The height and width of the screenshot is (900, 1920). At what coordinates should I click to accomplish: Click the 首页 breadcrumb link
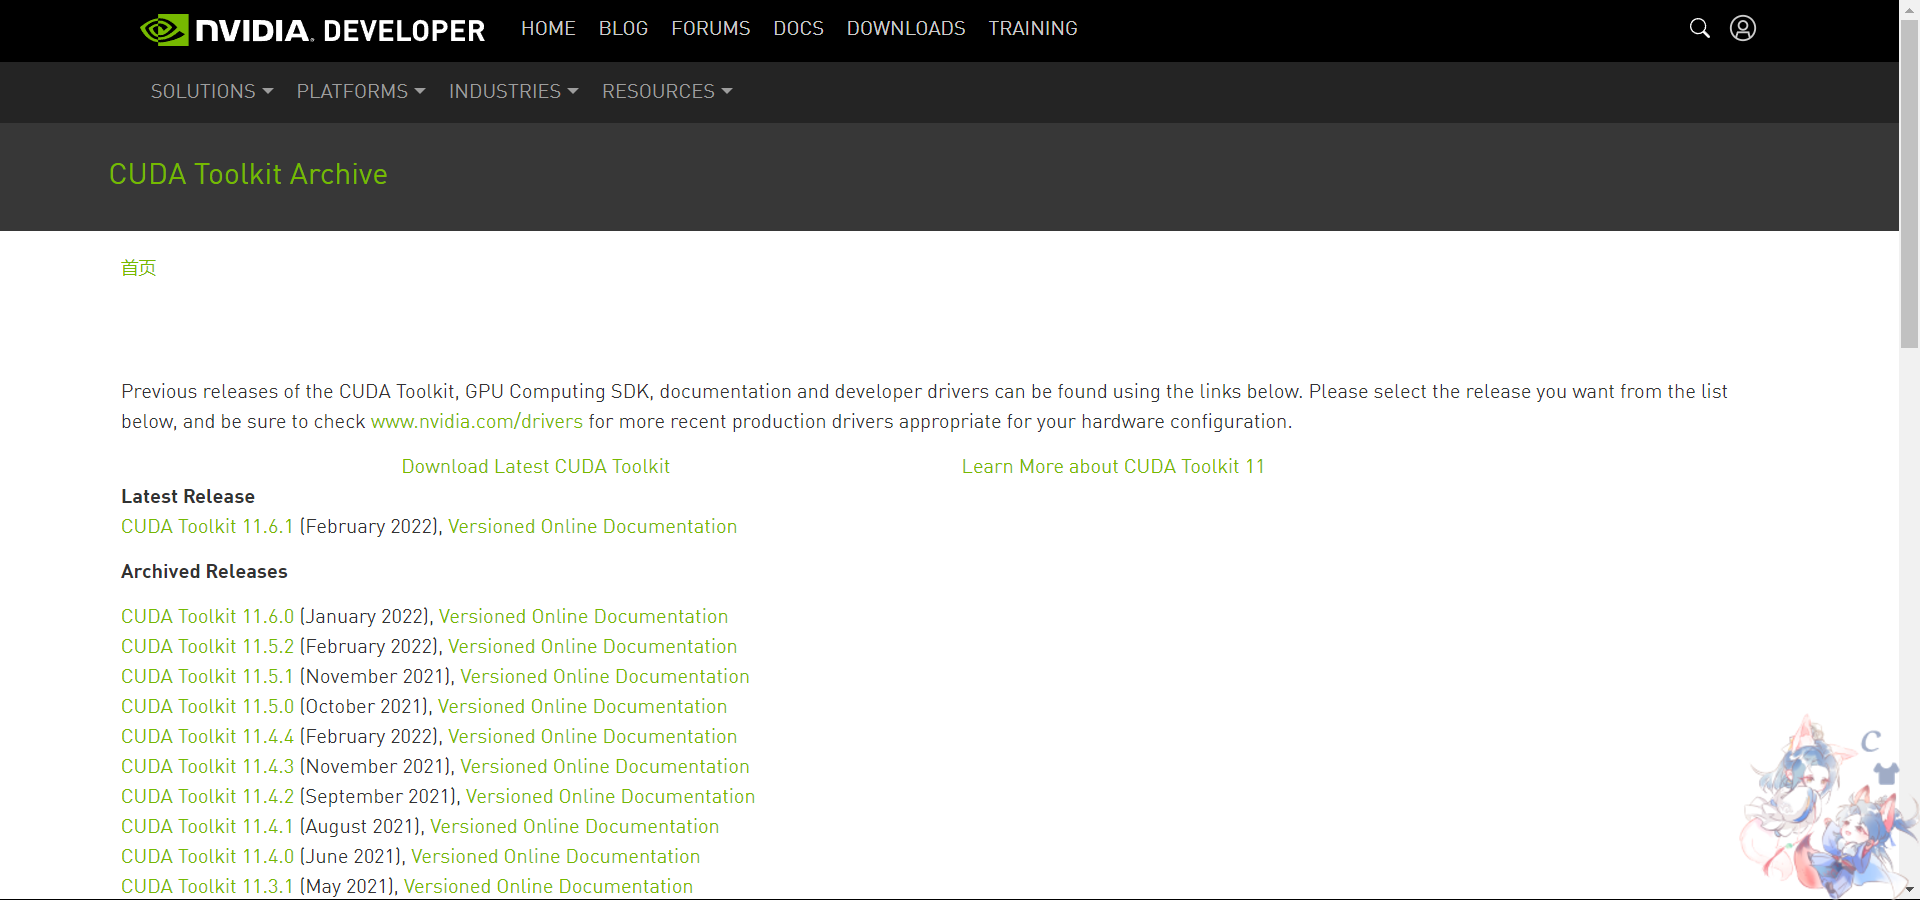[139, 267]
